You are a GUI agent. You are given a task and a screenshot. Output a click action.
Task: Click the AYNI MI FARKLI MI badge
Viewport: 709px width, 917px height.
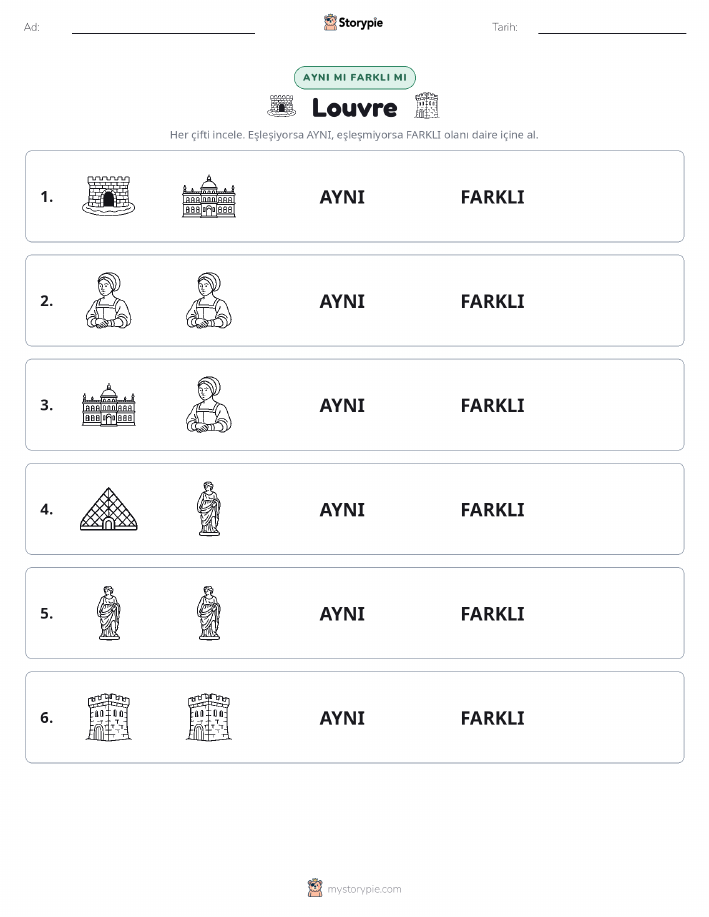coord(354,77)
